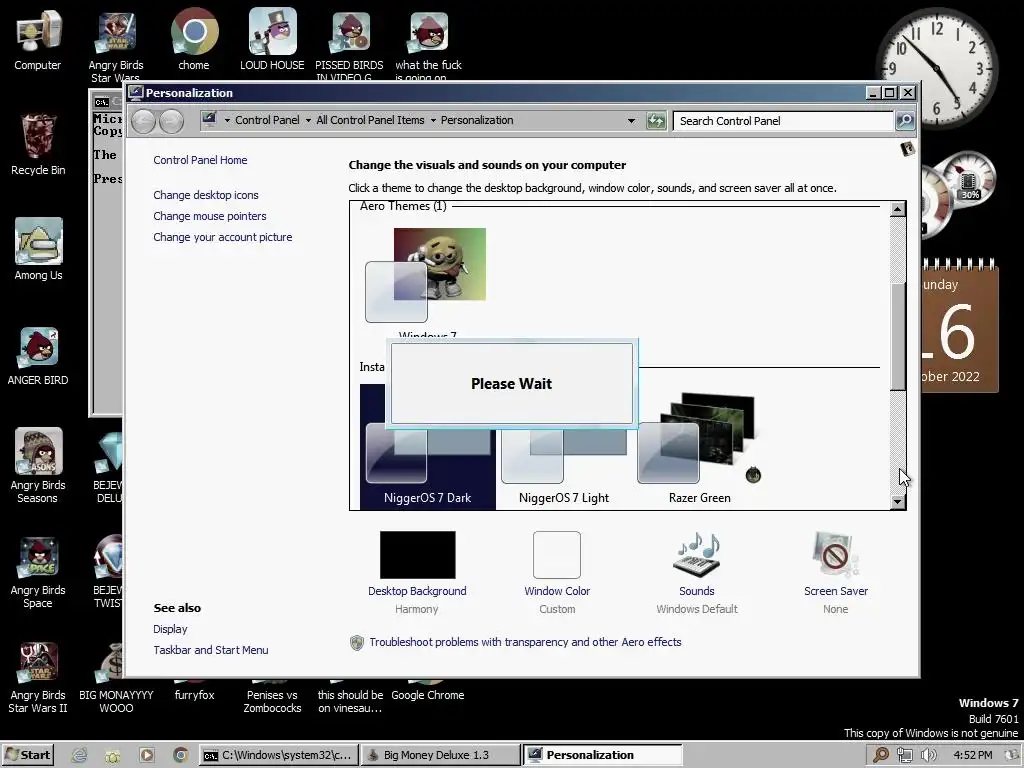Click in the Search Control Panel field

[784, 121]
